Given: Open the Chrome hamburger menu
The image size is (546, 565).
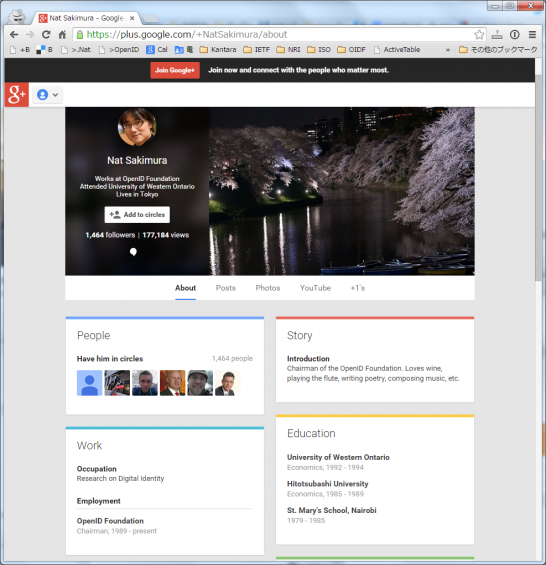Looking at the screenshot, I should click(x=532, y=35).
